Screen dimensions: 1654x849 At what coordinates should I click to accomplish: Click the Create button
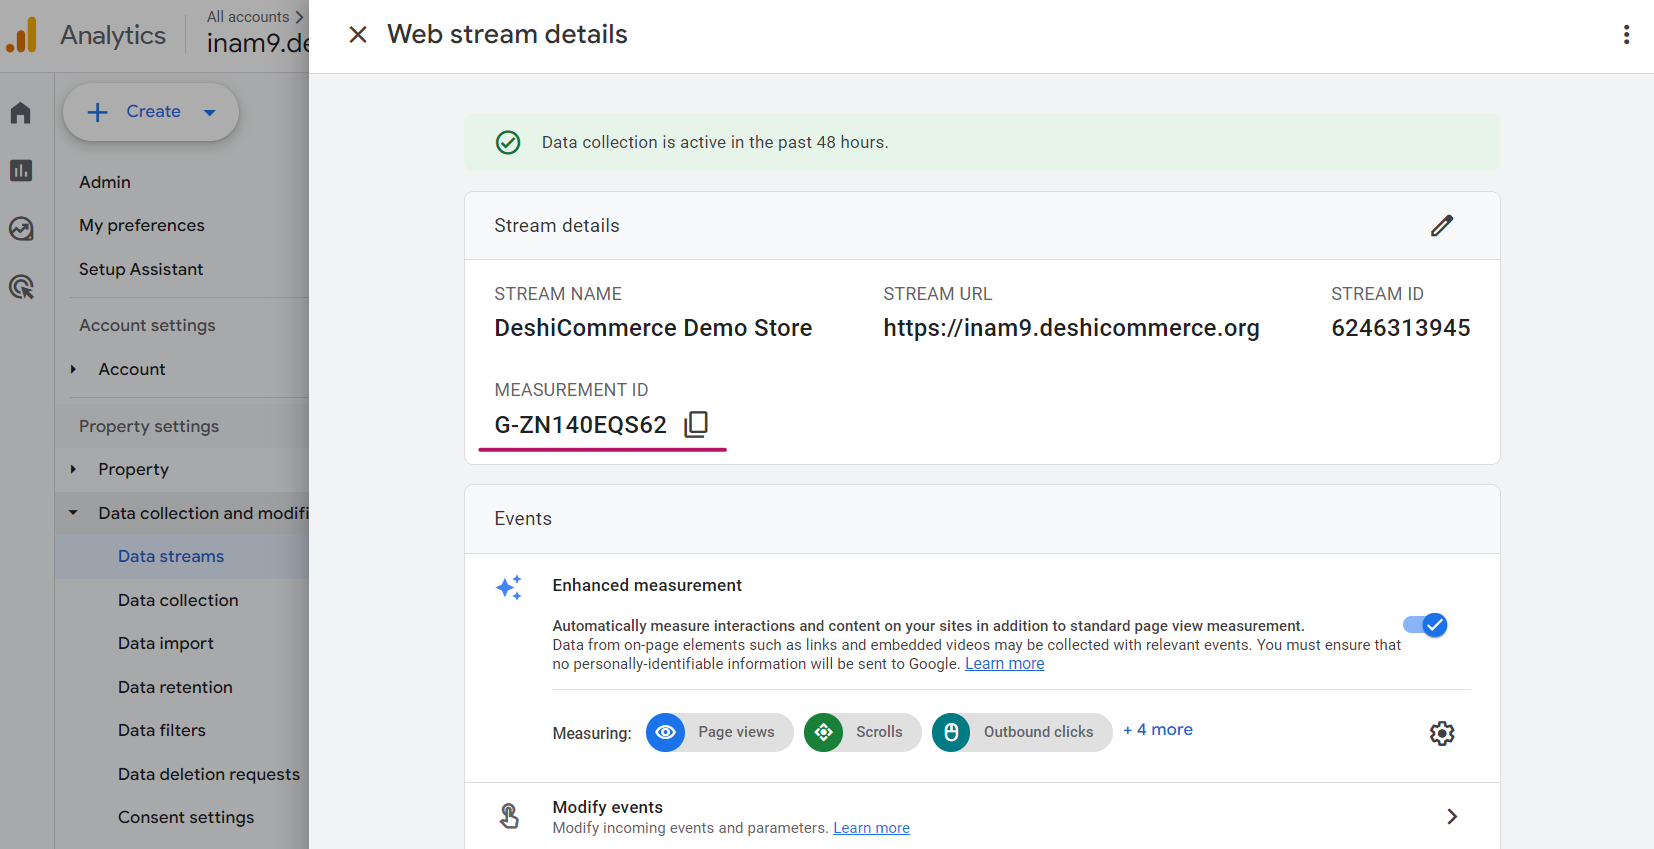[151, 112]
